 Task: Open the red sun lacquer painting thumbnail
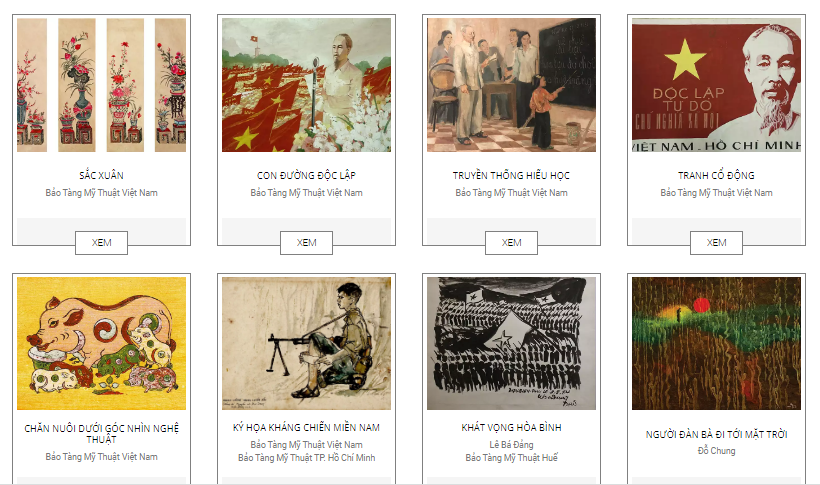(716, 343)
